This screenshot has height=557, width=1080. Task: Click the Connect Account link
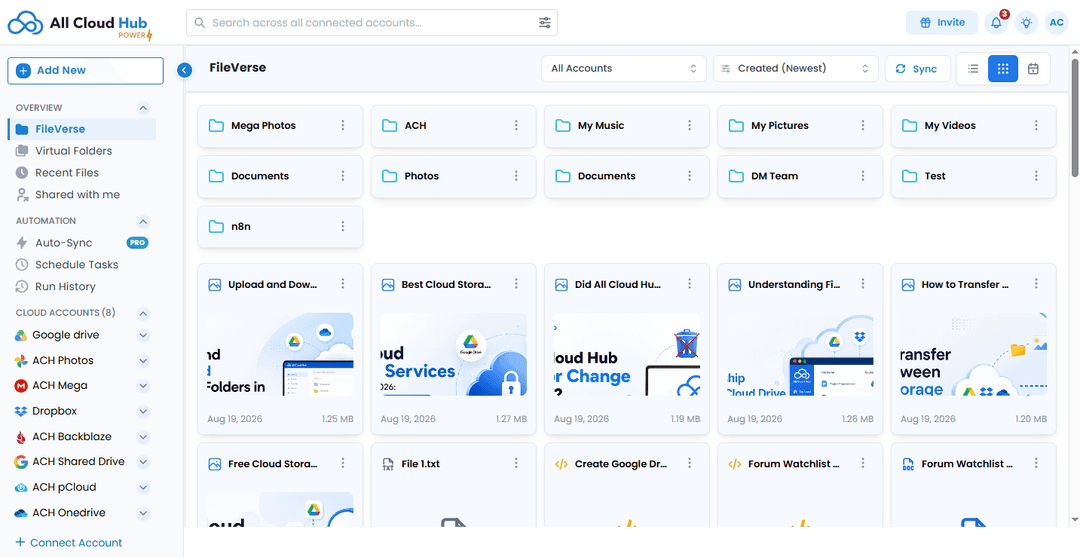click(x=69, y=543)
